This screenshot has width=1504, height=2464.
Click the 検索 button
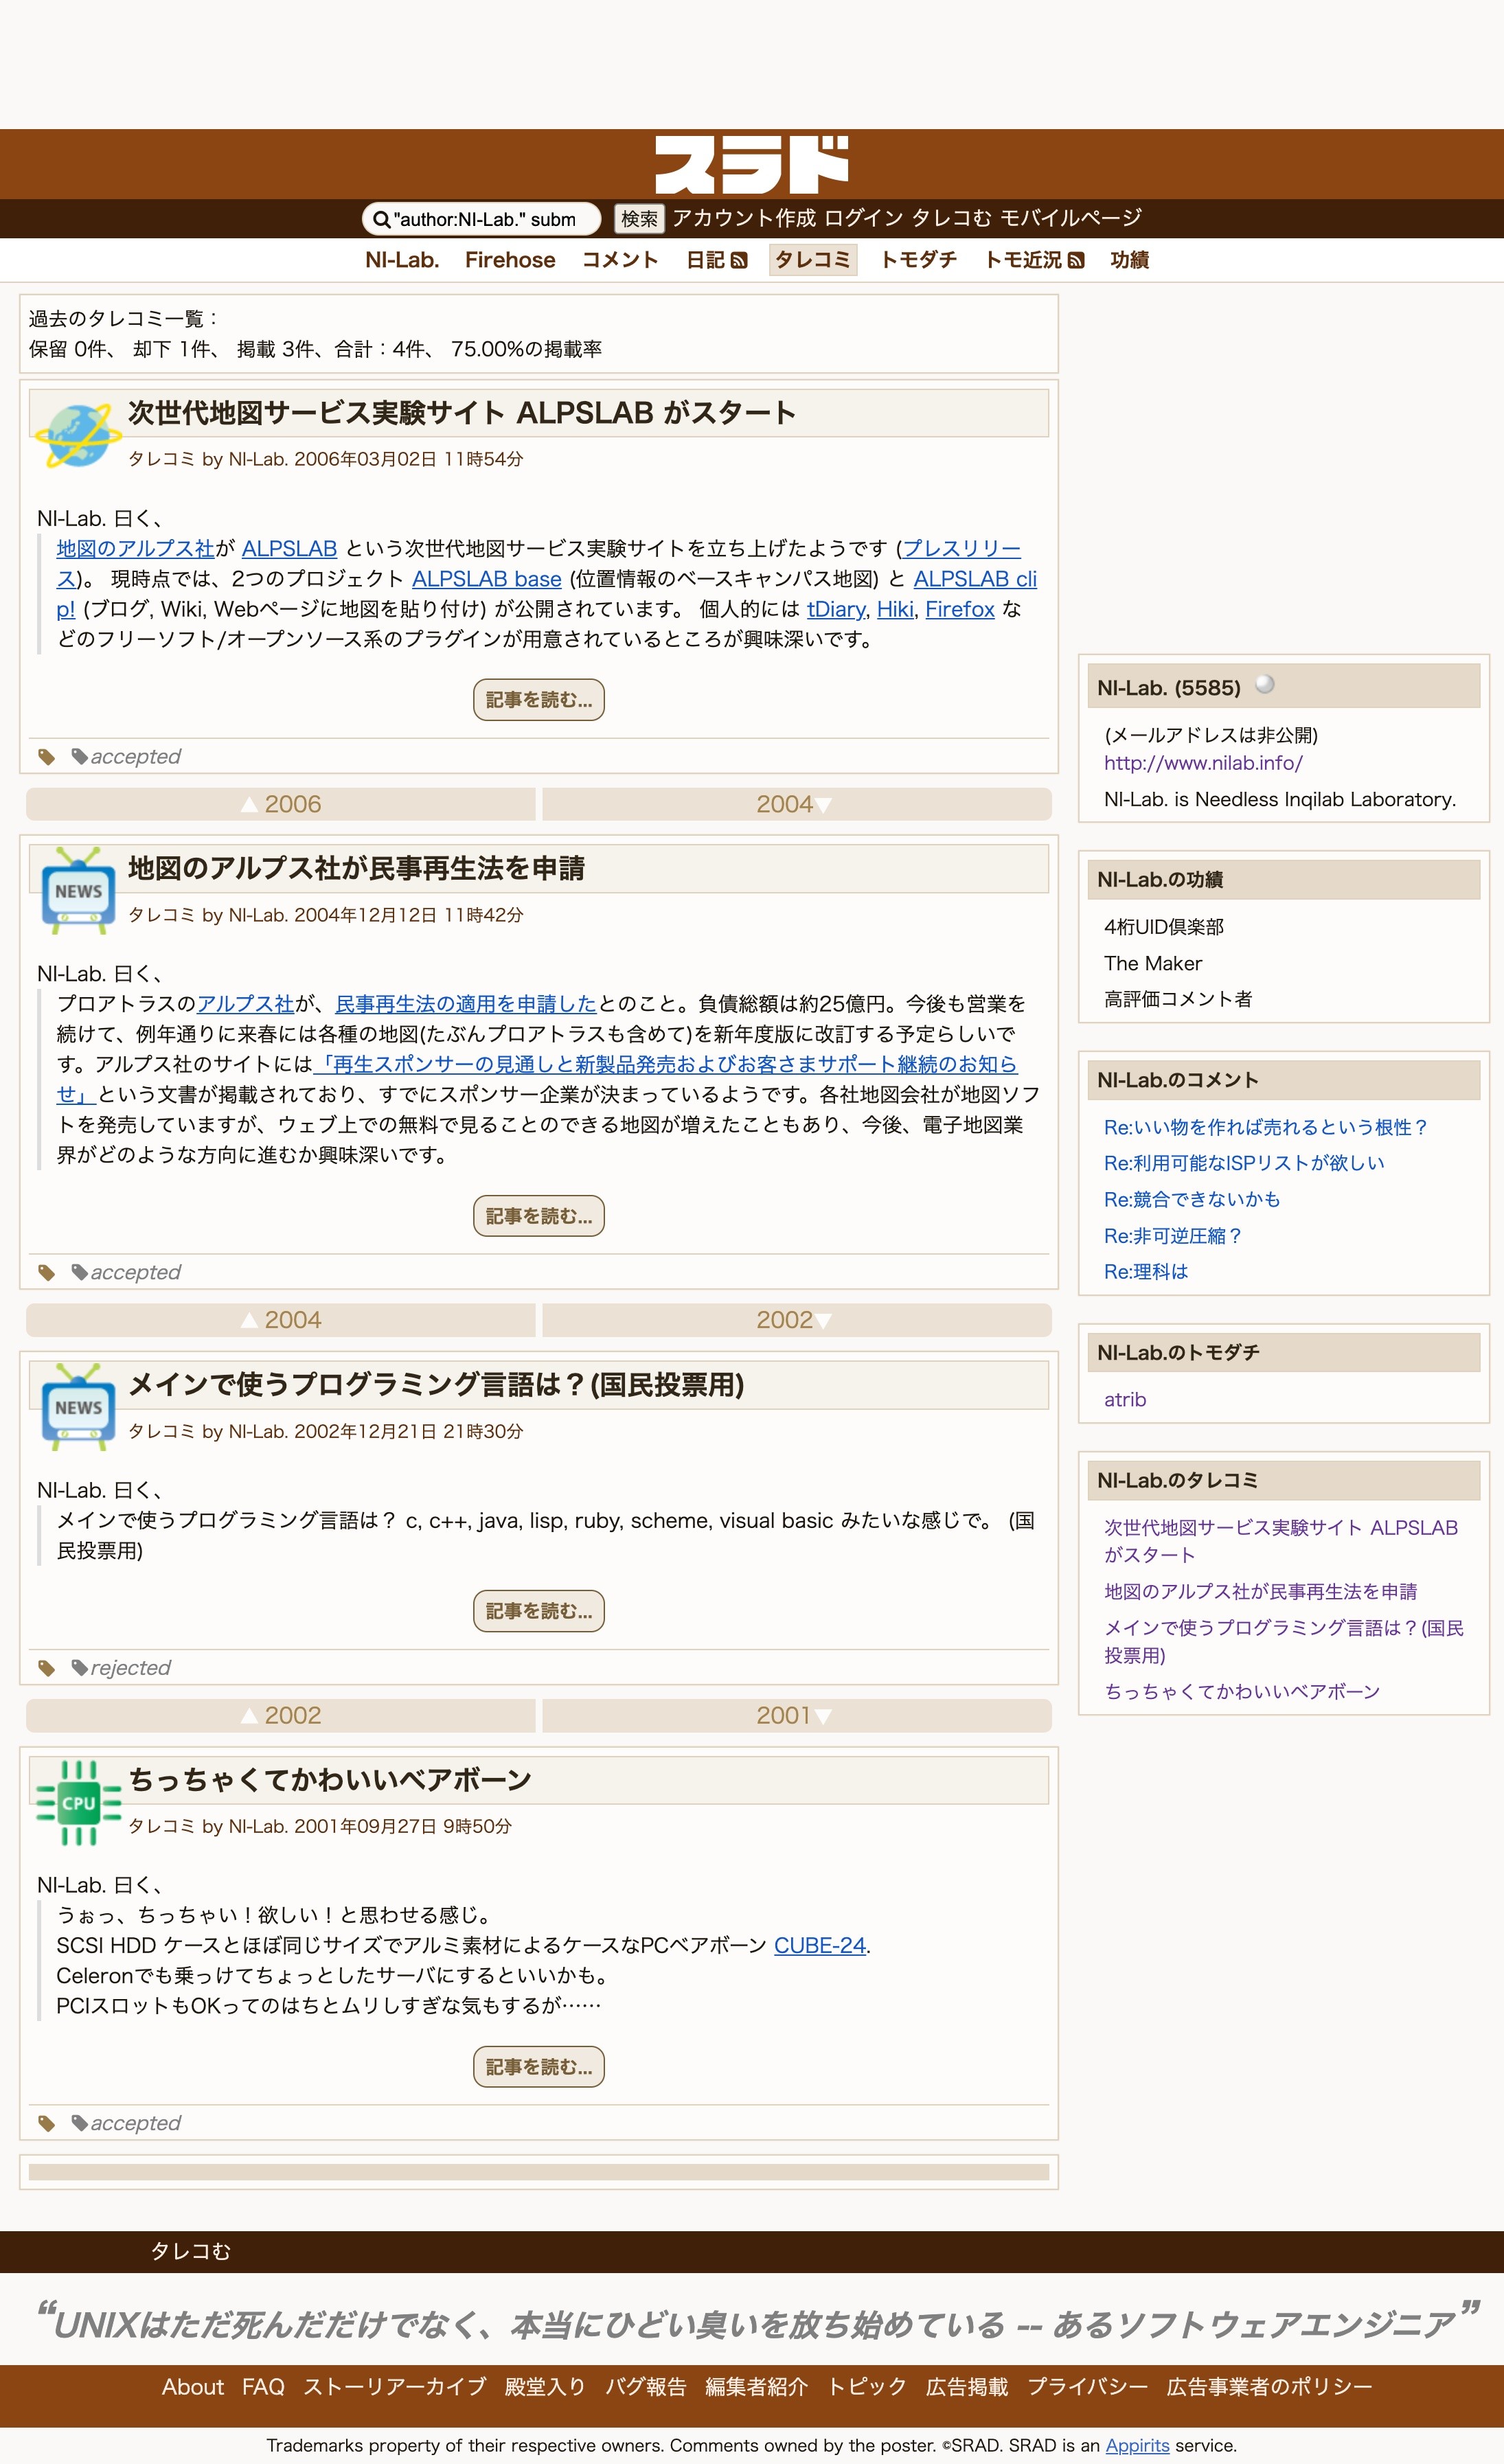pos(639,219)
